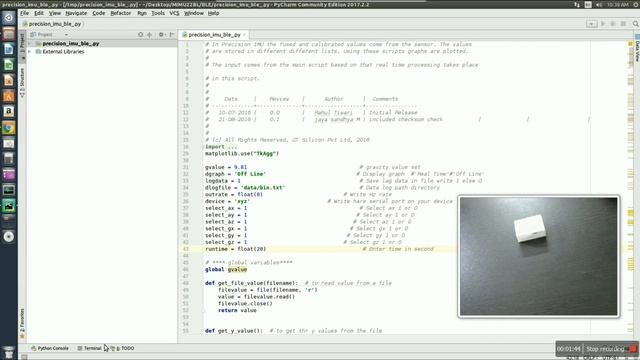Open the Help menu
640x360 pixels.
pos(213,13)
